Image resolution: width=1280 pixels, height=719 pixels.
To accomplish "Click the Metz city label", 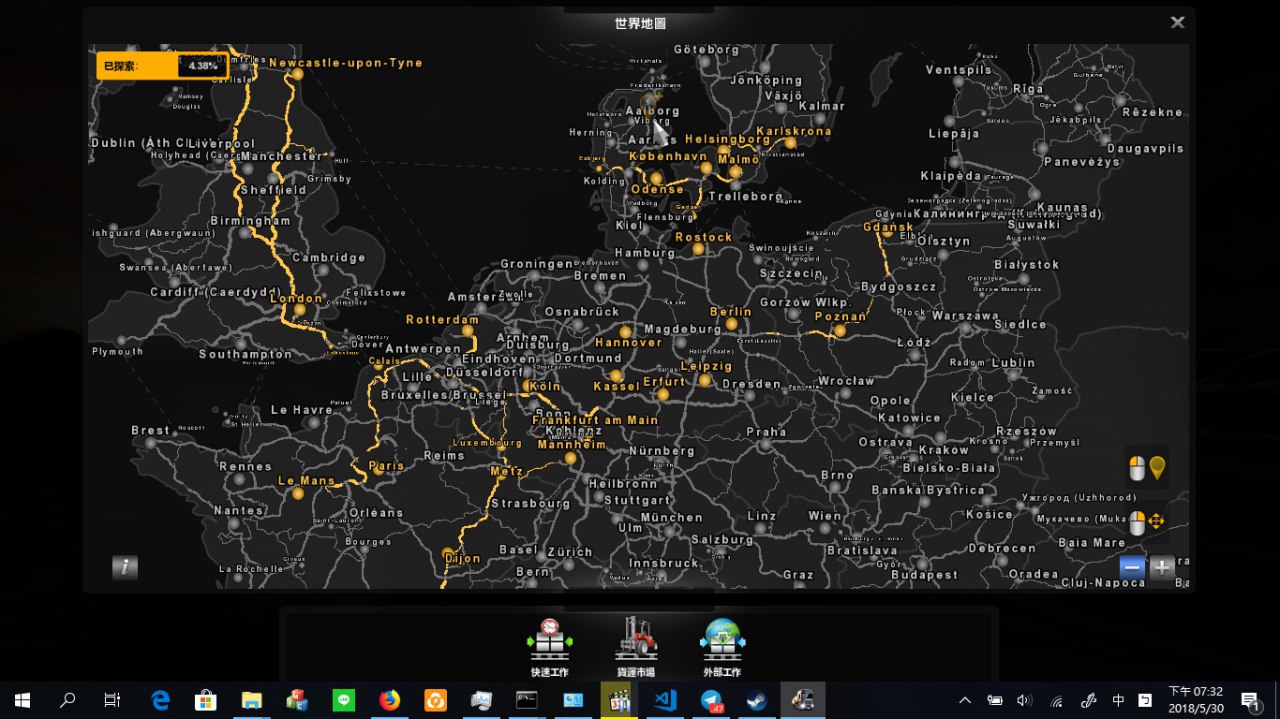I will pyautogui.click(x=507, y=471).
